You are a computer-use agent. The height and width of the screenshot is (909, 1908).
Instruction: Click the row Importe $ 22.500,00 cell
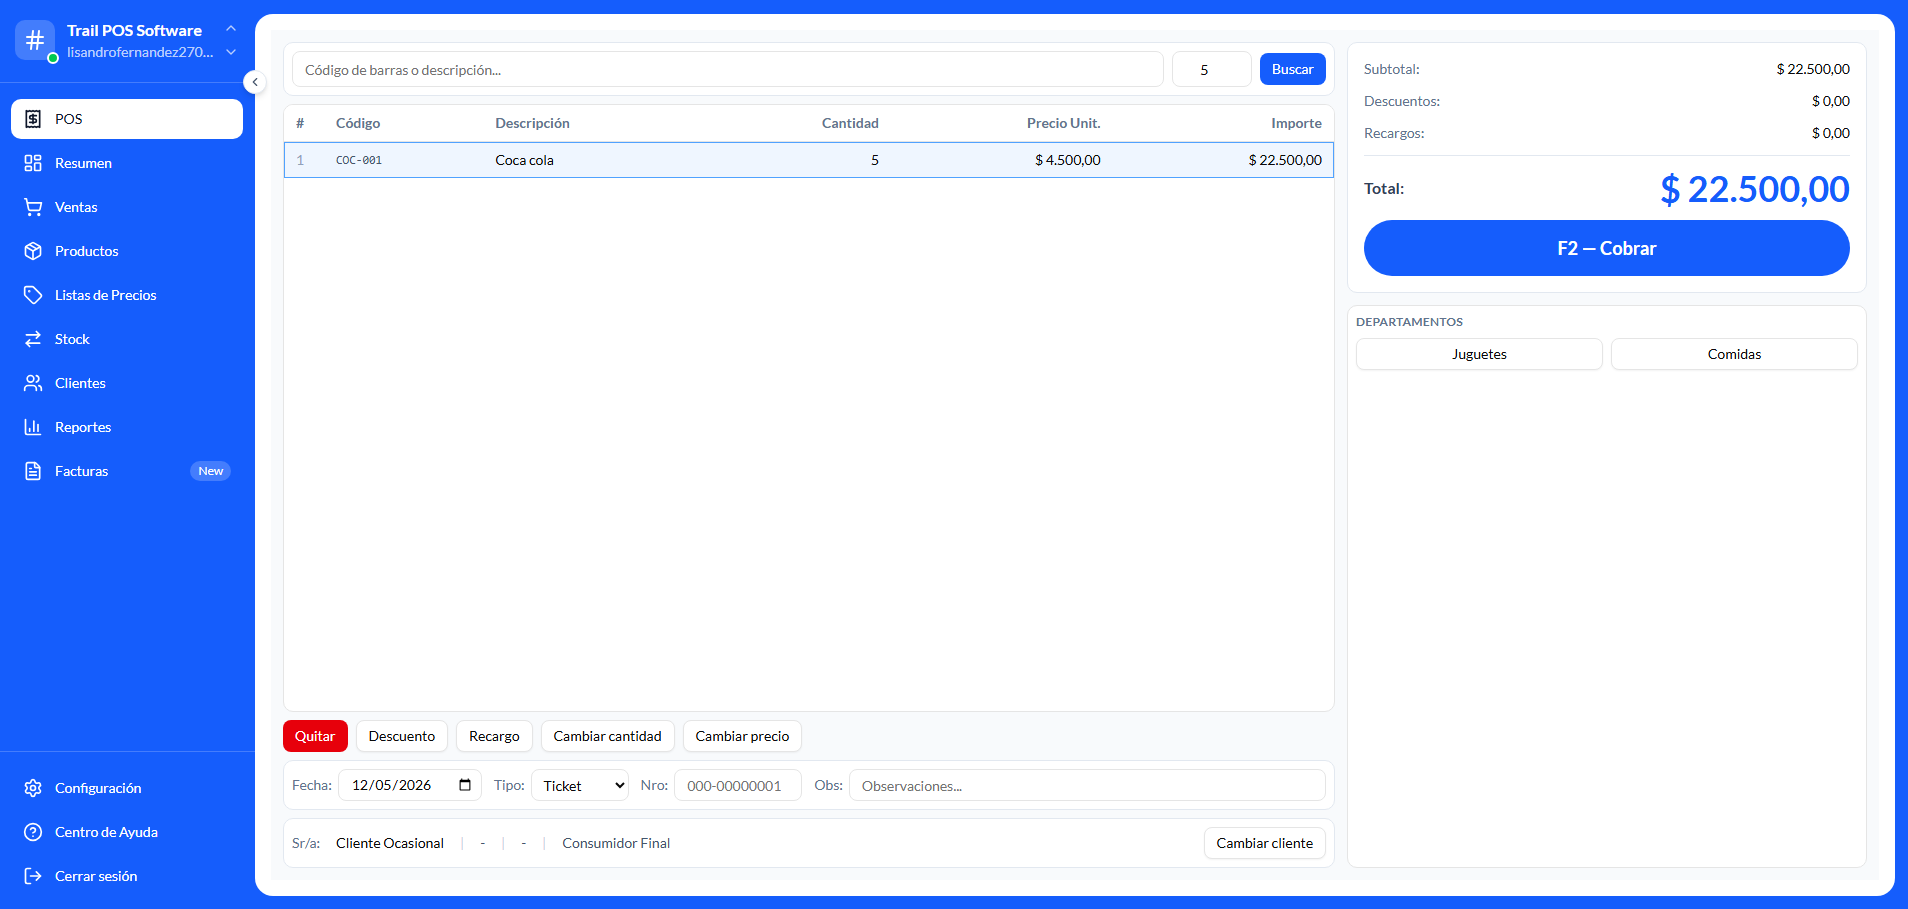coord(1285,160)
